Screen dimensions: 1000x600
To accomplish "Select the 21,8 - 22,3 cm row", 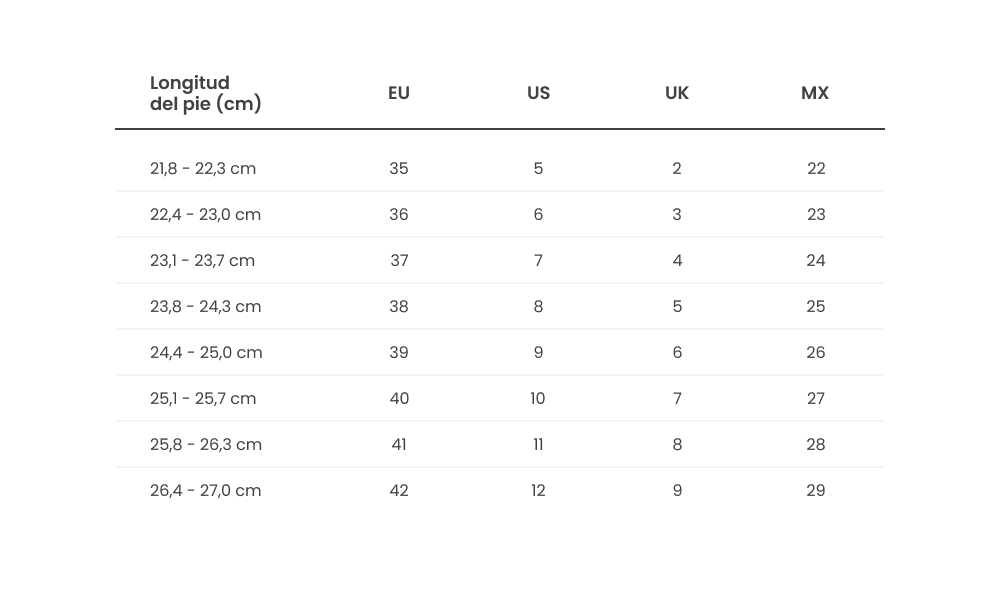I will click(203, 168).
